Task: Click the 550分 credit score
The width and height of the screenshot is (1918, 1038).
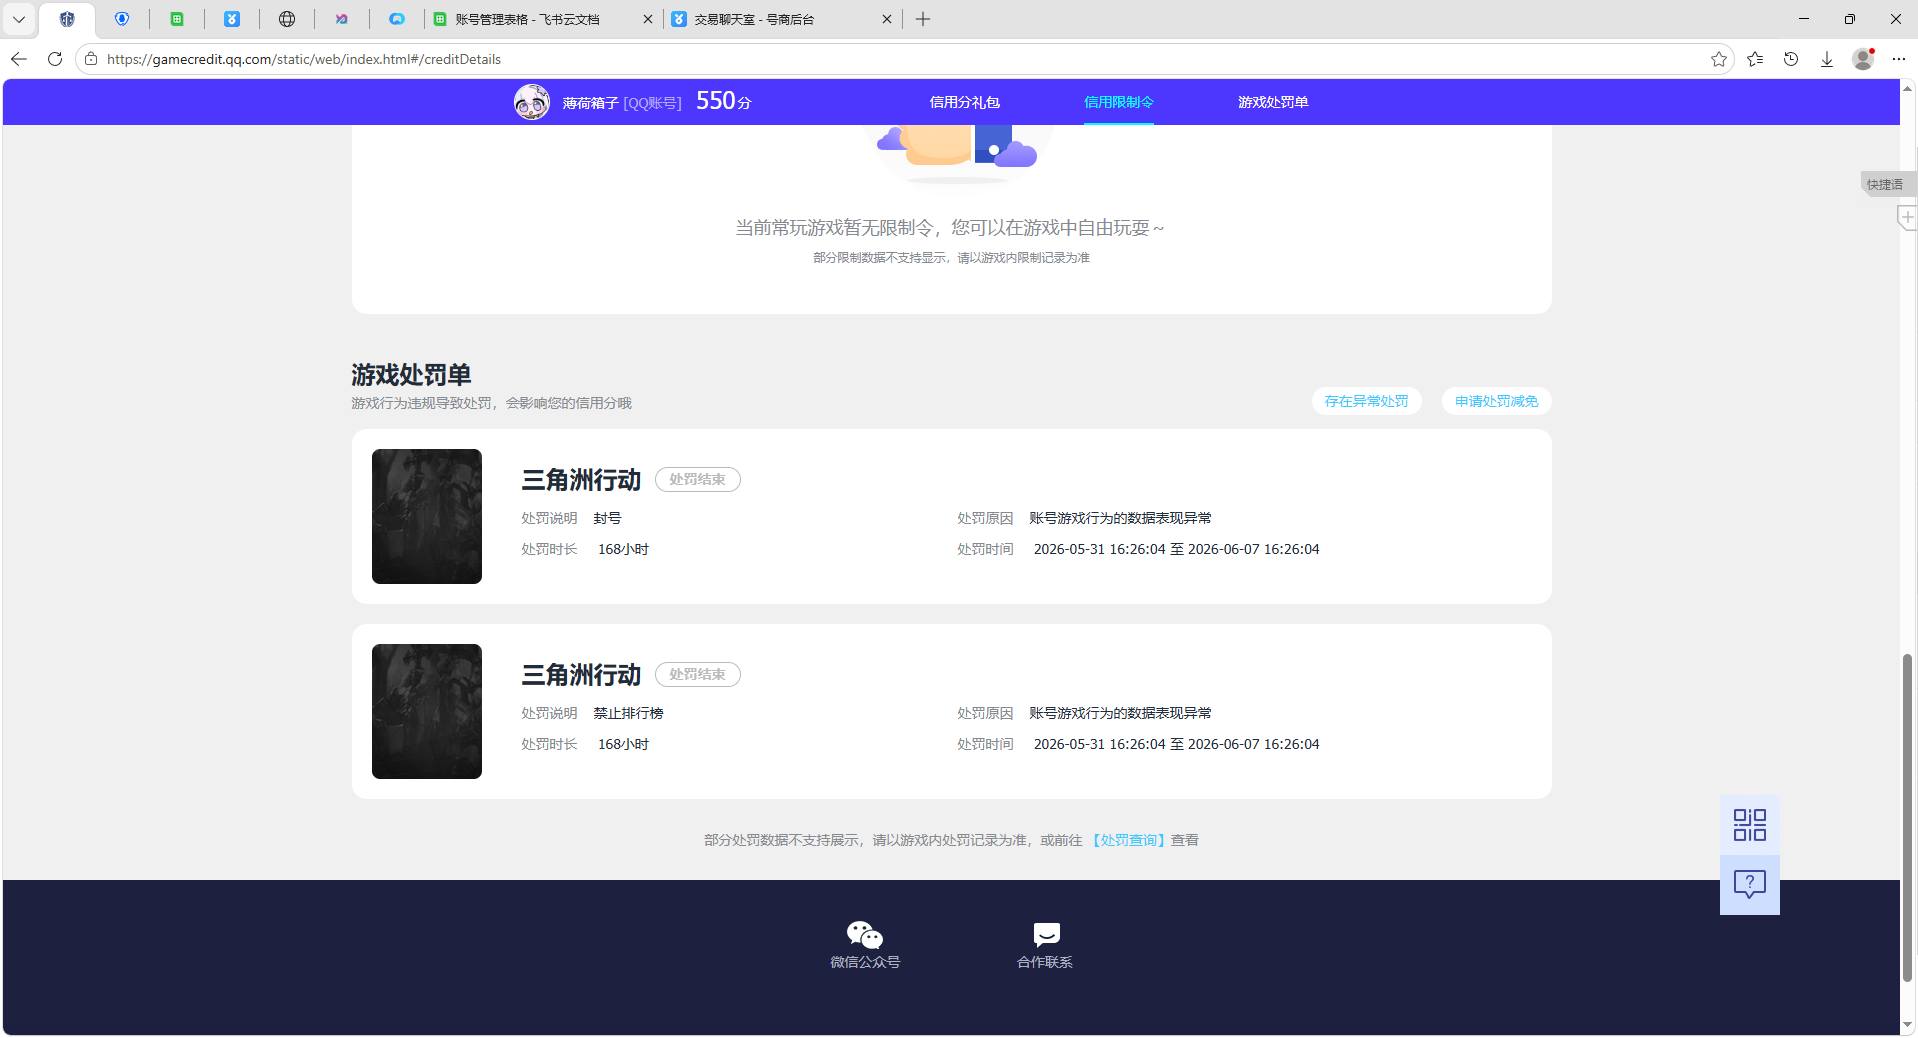Action: coord(723,101)
